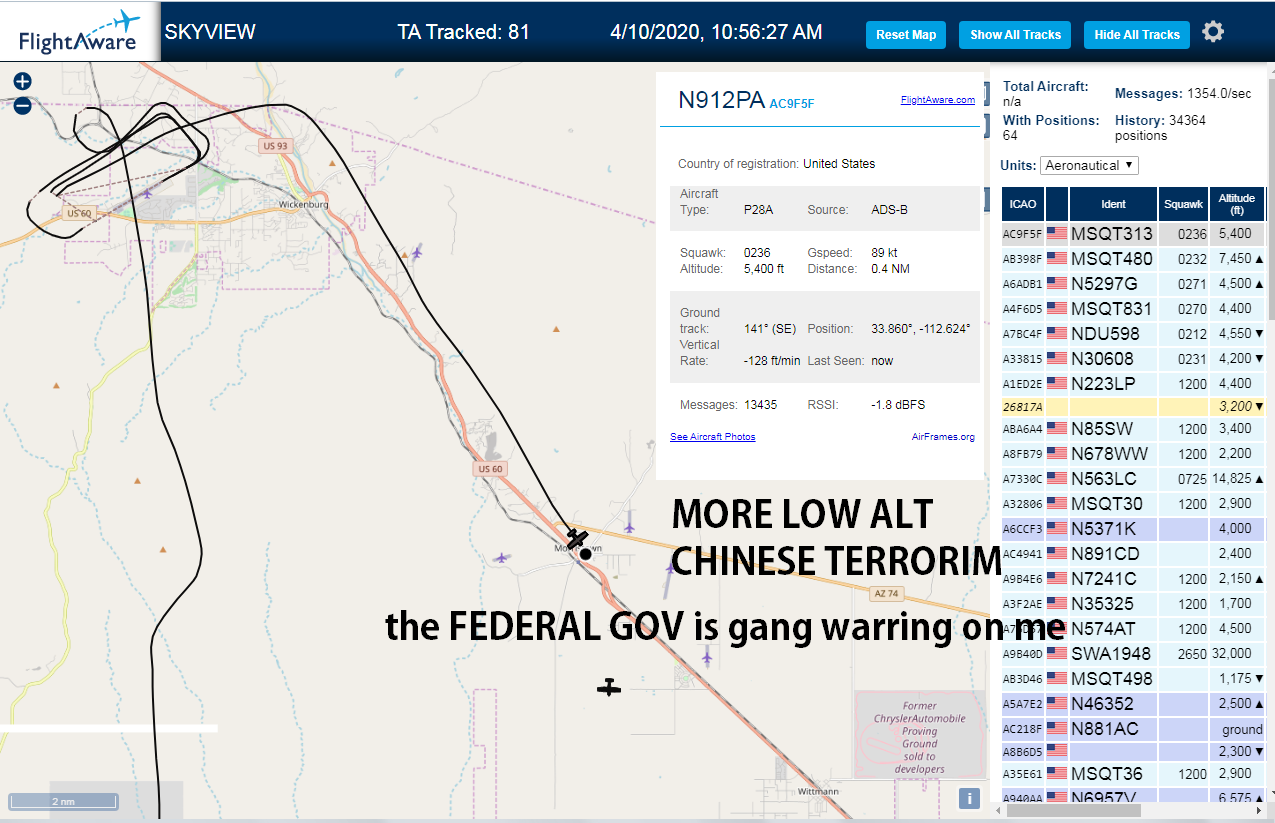The height and width of the screenshot is (823, 1275).
Task: Click Show All Tracks button
Action: tap(1015, 35)
